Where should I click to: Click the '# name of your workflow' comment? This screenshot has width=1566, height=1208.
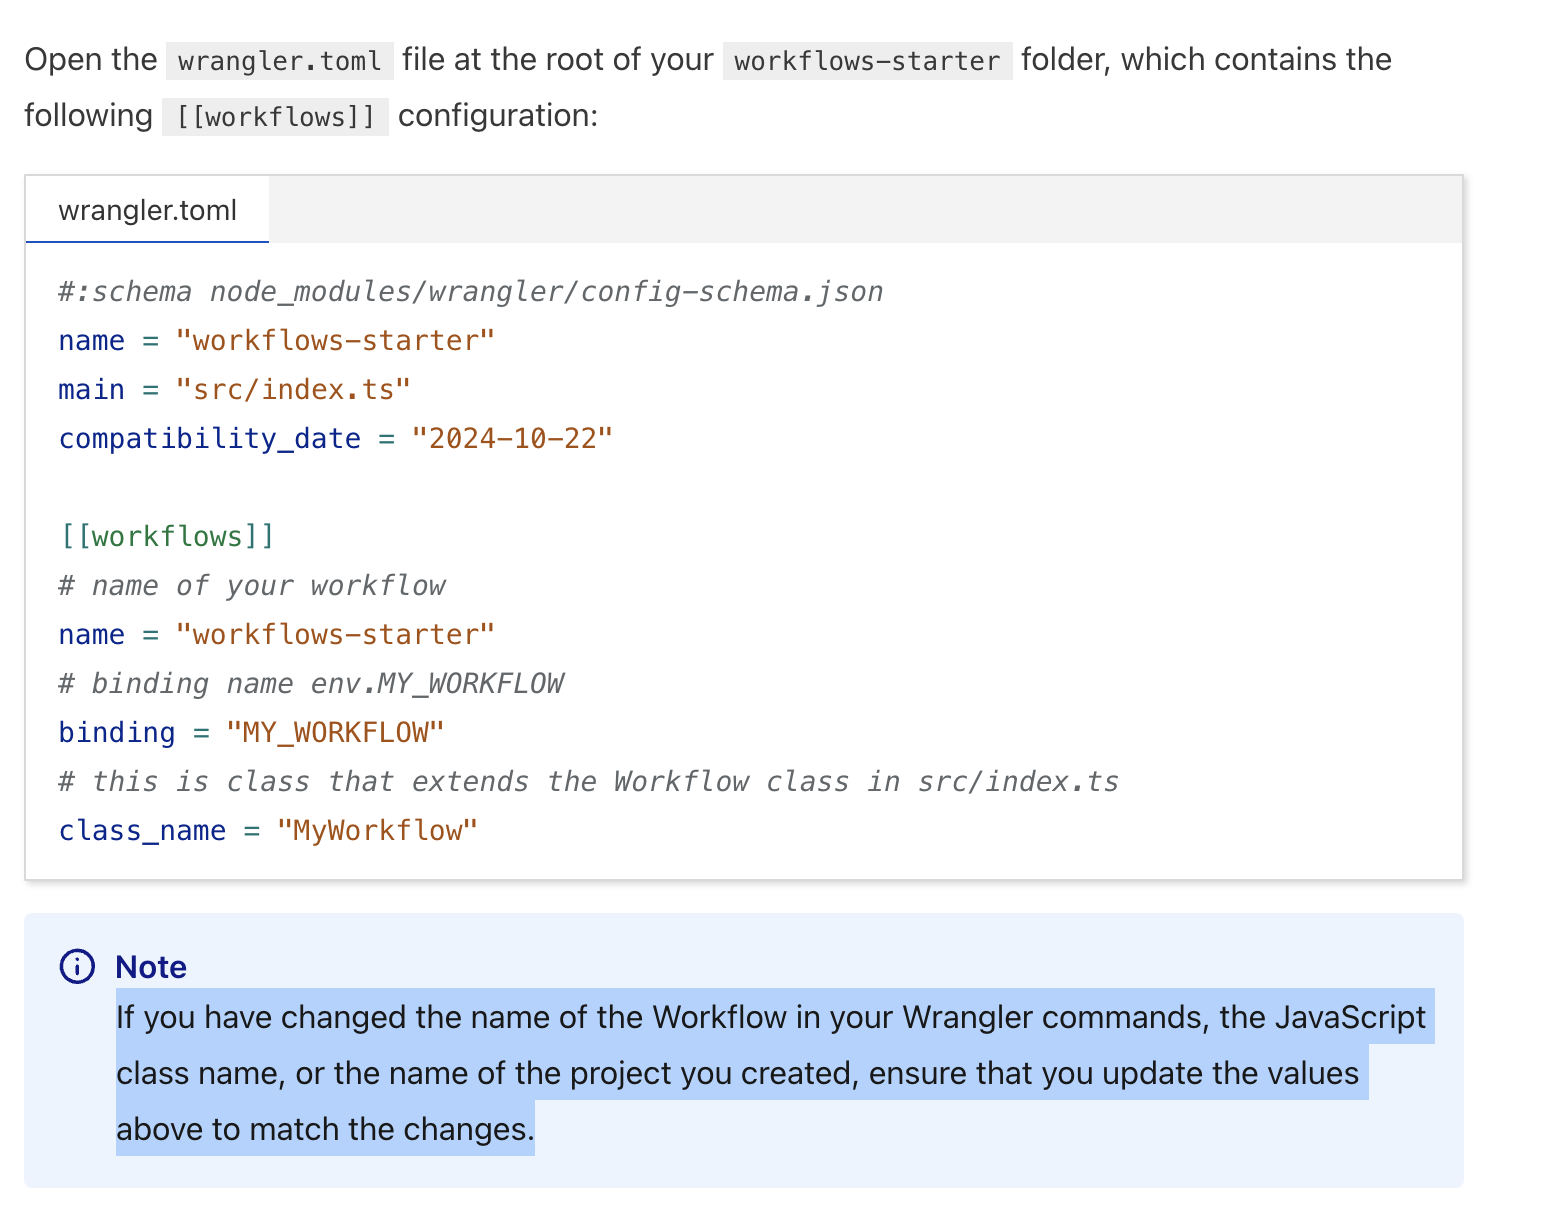251,586
